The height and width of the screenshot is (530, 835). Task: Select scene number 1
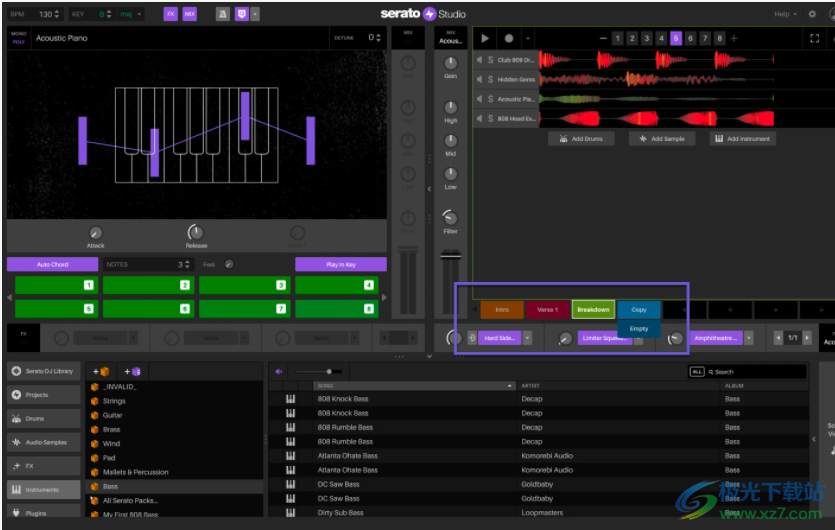[x=618, y=38]
